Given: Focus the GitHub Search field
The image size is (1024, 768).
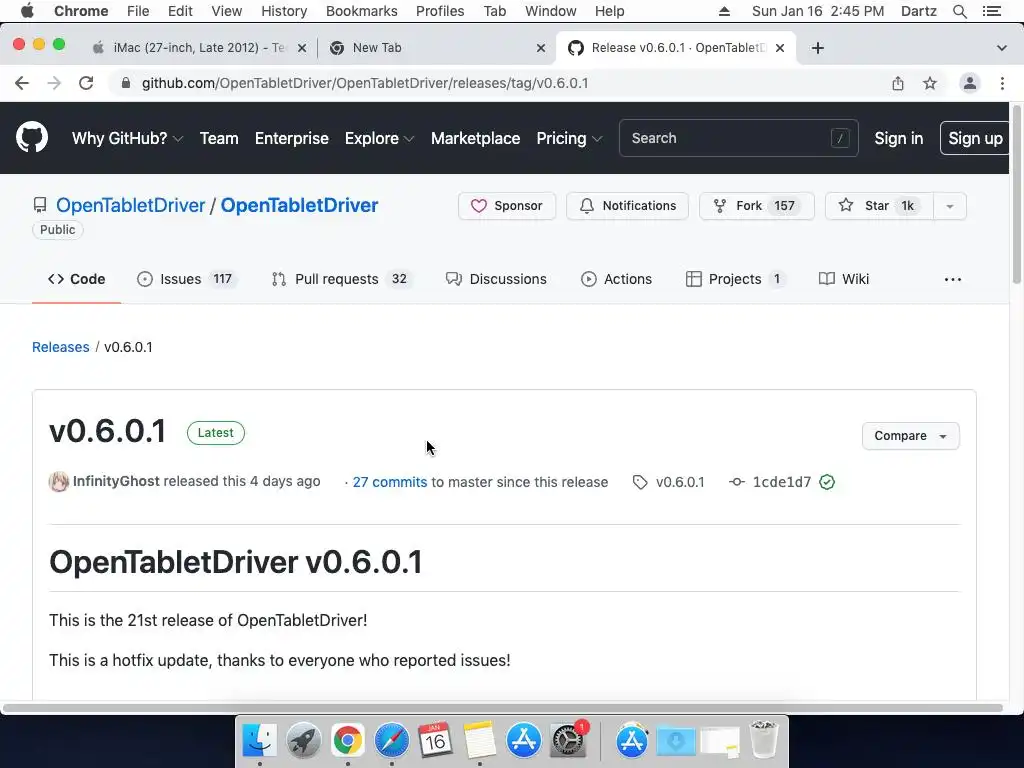Looking at the screenshot, I should [739, 138].
